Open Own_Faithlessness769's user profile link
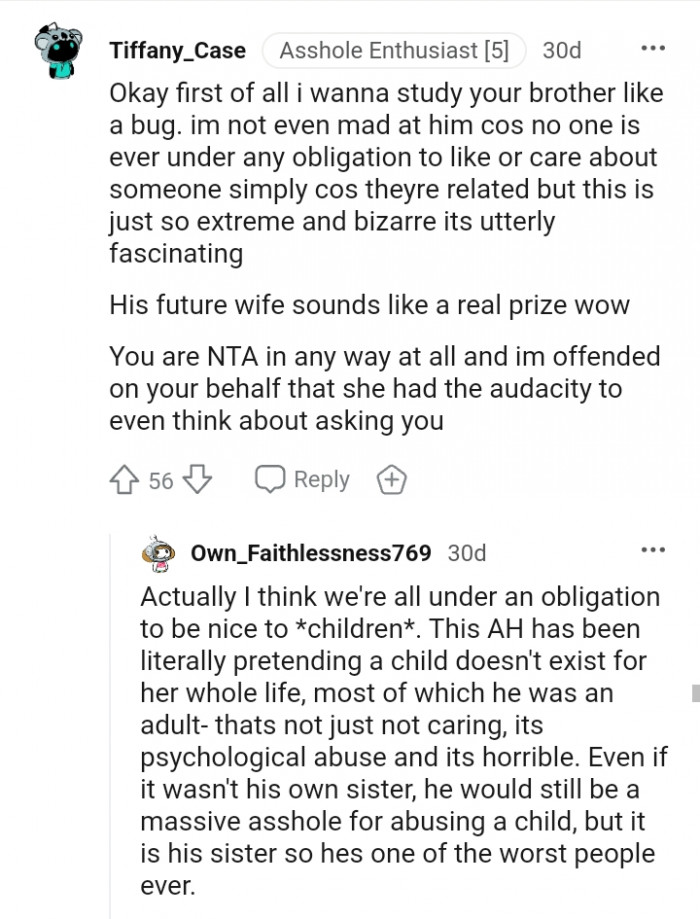 coord(311,553)
